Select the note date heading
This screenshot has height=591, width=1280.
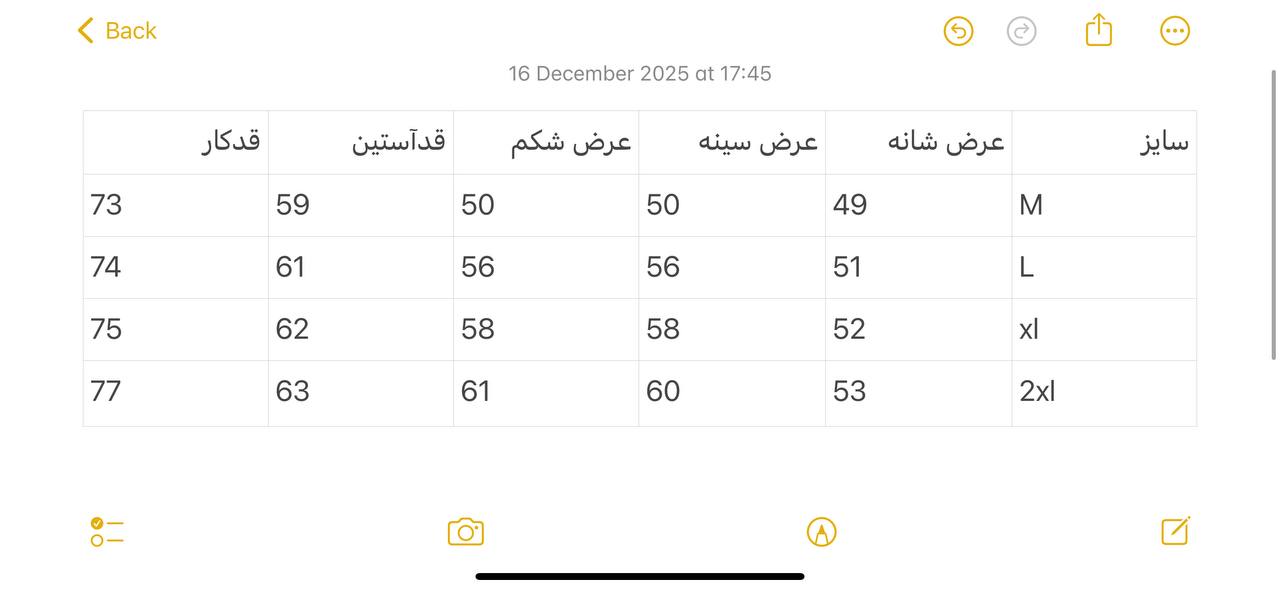coord(639,72)
